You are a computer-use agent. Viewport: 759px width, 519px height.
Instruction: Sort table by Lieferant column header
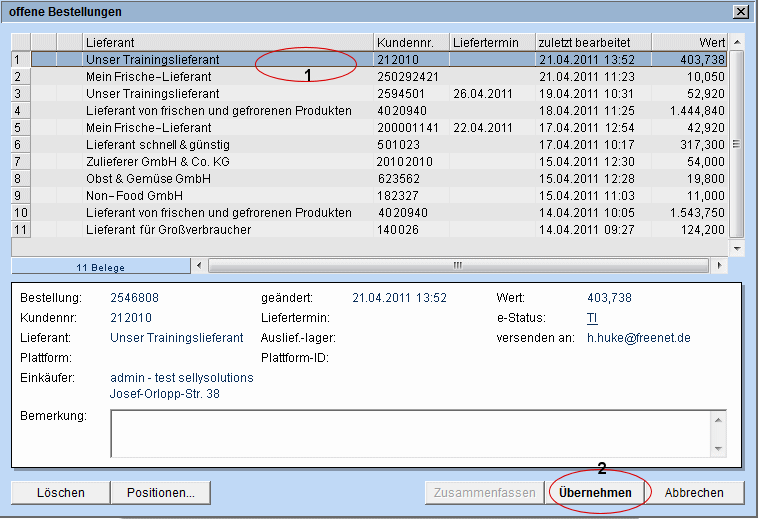pyautogui.click(x=227, y=42)
